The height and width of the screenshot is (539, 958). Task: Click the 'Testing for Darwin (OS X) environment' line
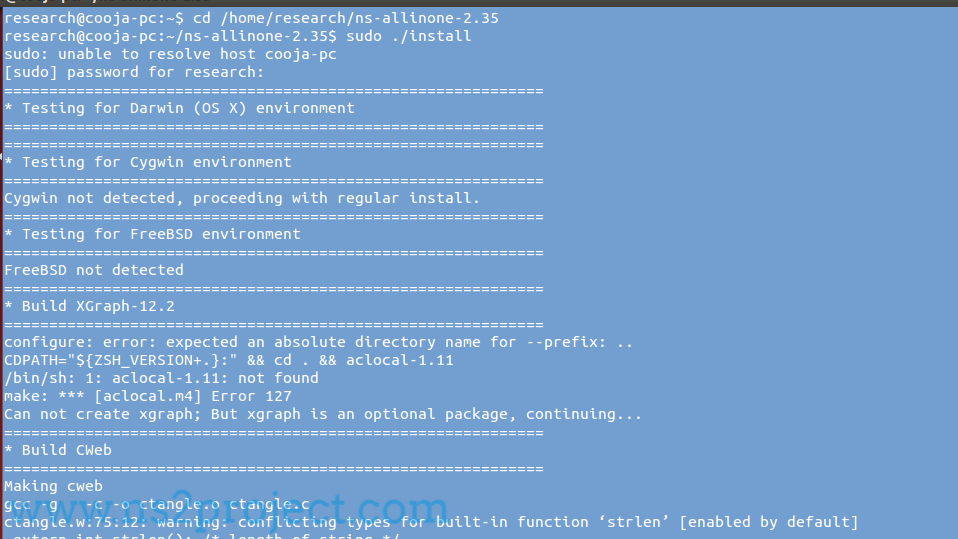[x=179, y=108]
